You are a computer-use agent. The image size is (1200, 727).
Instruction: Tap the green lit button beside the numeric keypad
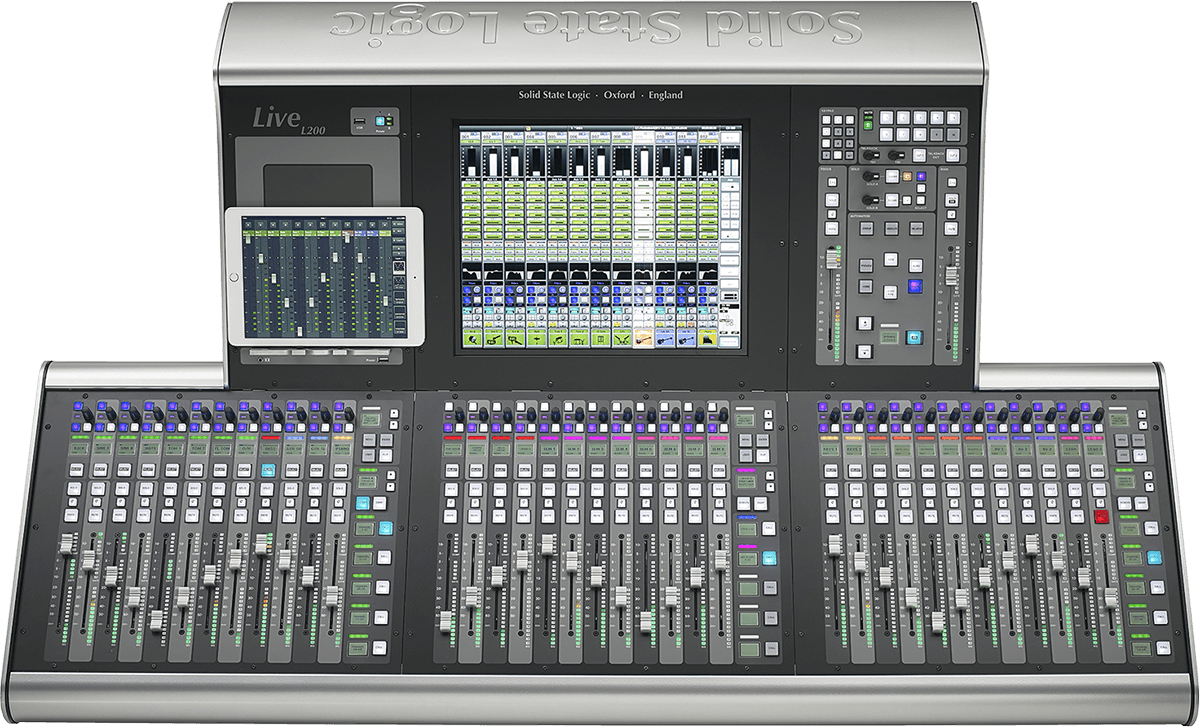868,126
